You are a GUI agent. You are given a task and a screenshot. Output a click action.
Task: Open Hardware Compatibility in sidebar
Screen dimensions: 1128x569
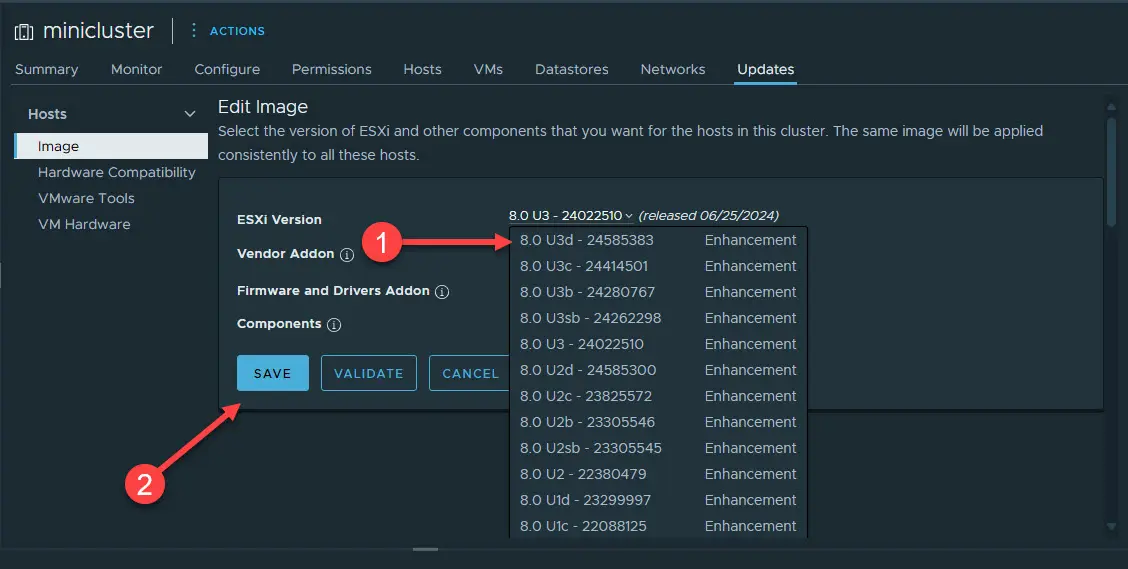tap(117, 172)
